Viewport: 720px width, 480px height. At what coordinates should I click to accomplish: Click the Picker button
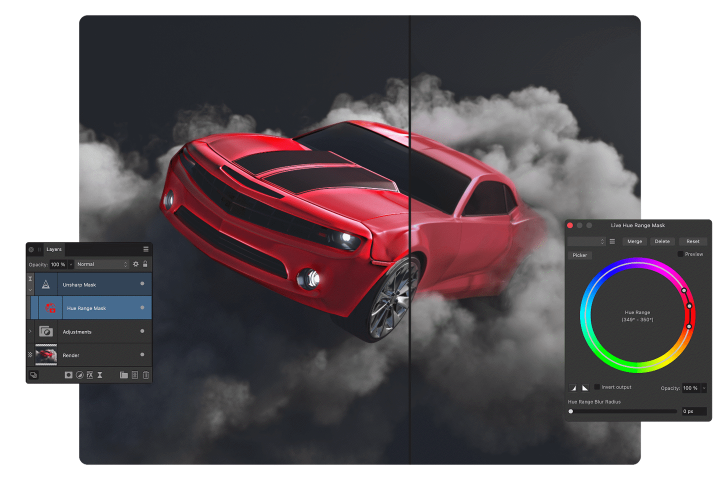pyautogui.click(x=580, y=255)
